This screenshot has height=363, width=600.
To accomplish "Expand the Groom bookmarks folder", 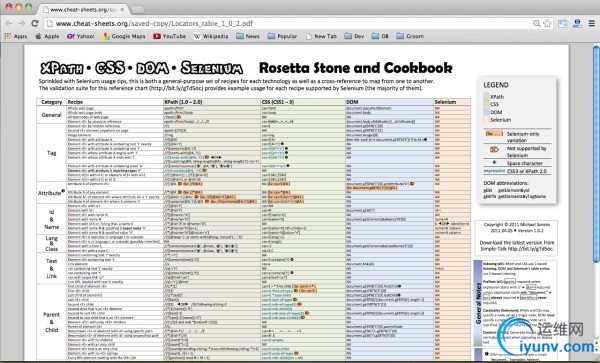I will coord(410,36).
